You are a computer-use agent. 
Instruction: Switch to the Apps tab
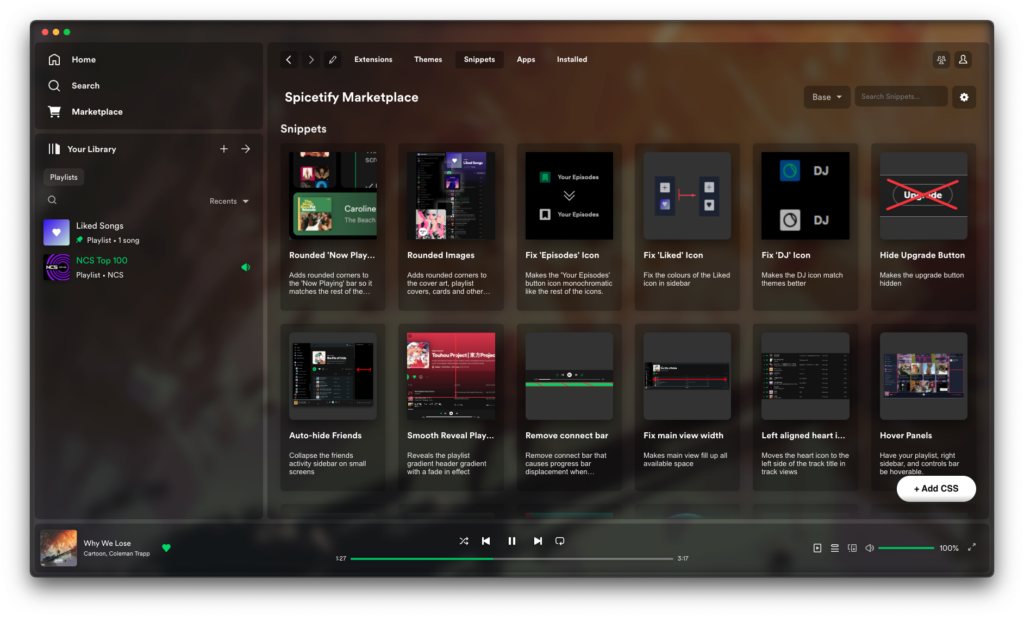pyautogui.click(x=526, y=59)
